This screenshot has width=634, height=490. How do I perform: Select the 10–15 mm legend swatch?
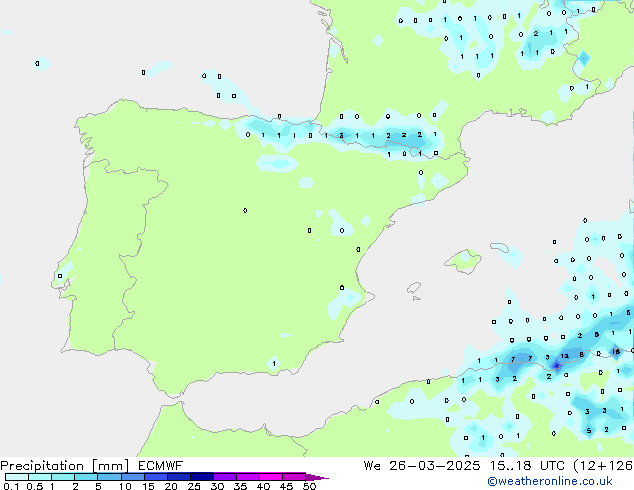[133, 477]
